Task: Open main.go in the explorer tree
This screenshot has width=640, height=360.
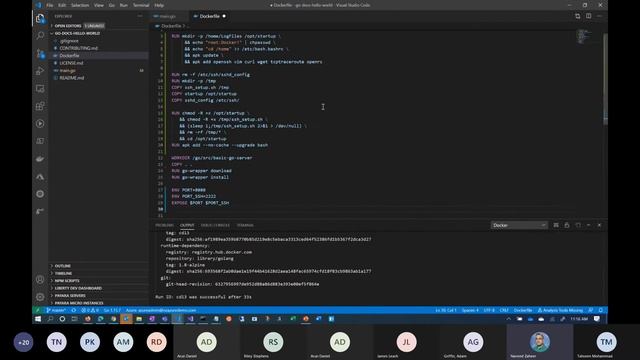Action: pyautogui.click(x=98, y=71)
